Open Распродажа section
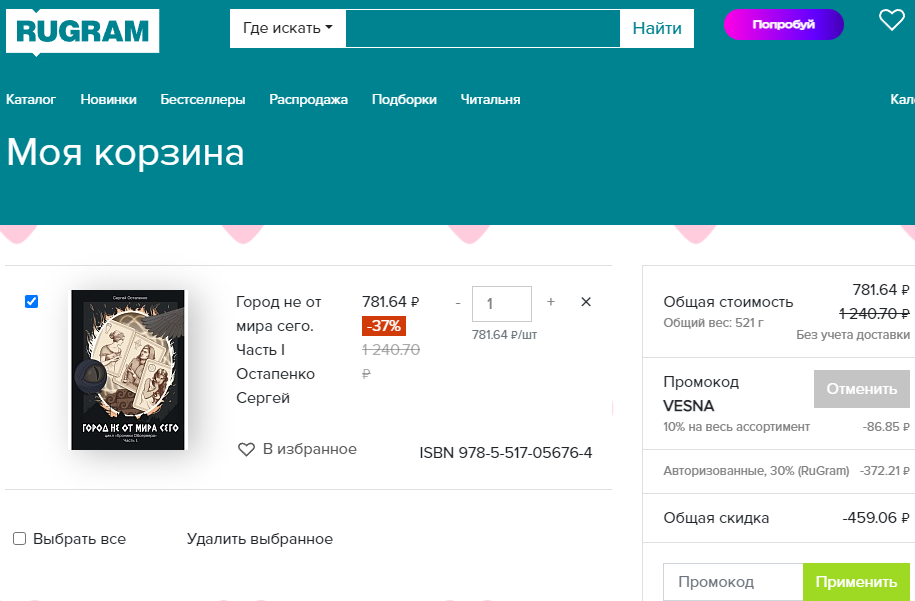This screenshot has width=915, height=601. [308, 99]
